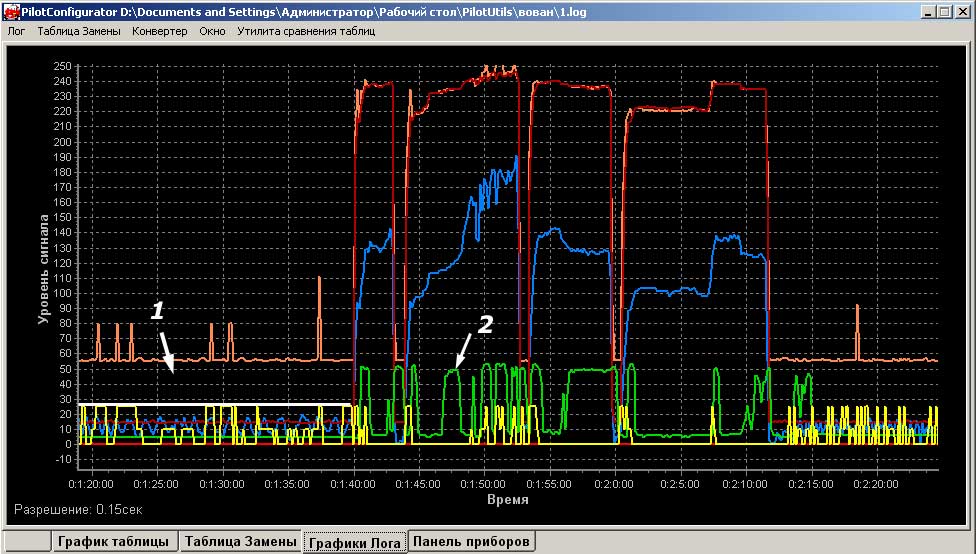
Task: Click the 0:2:20:00 time label
Action: click(876, 484)
